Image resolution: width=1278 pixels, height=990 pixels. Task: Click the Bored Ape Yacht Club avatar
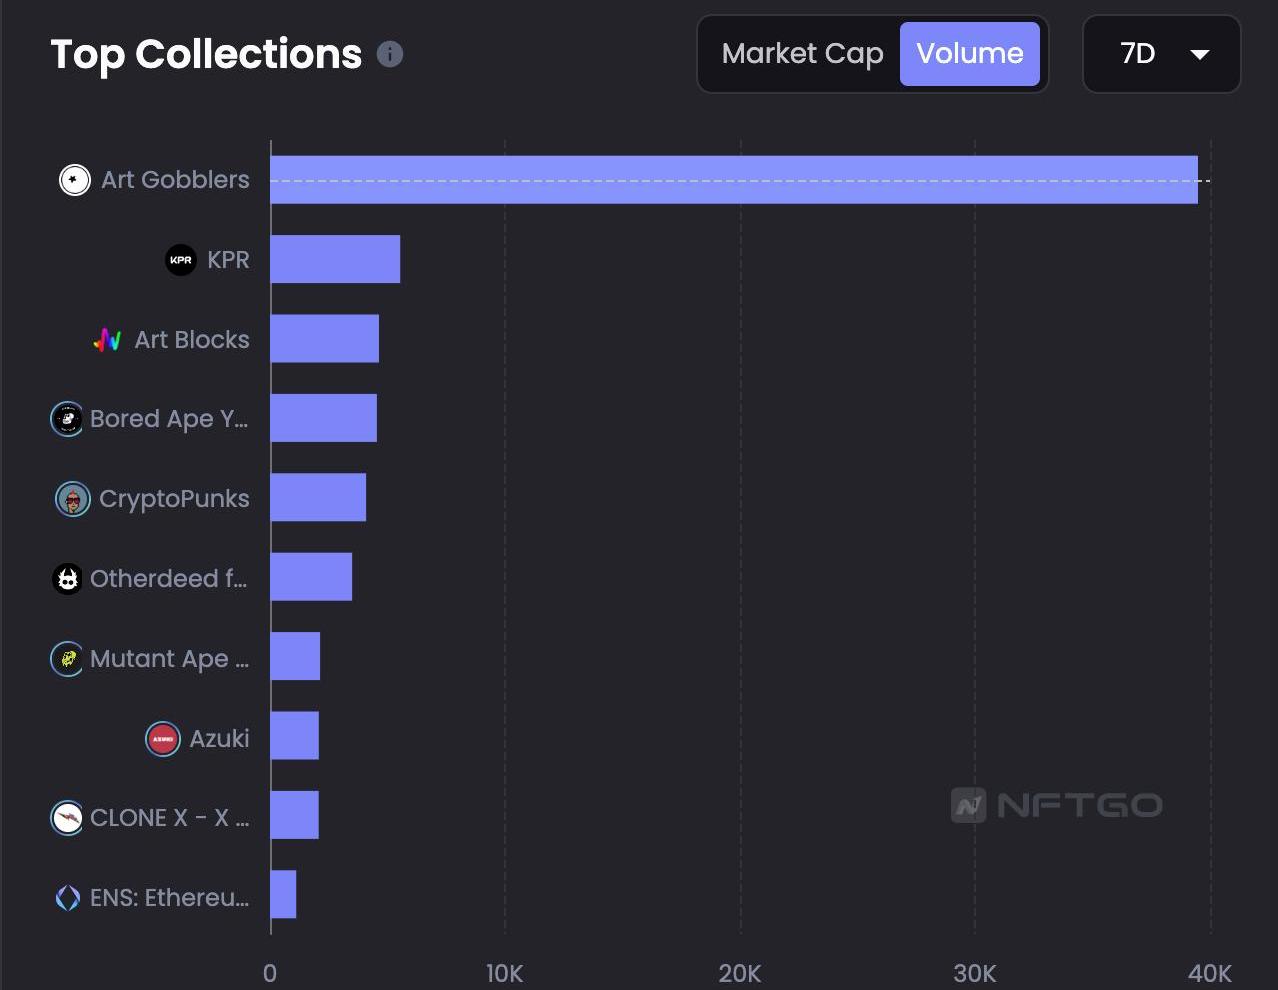tap(67, 419)
